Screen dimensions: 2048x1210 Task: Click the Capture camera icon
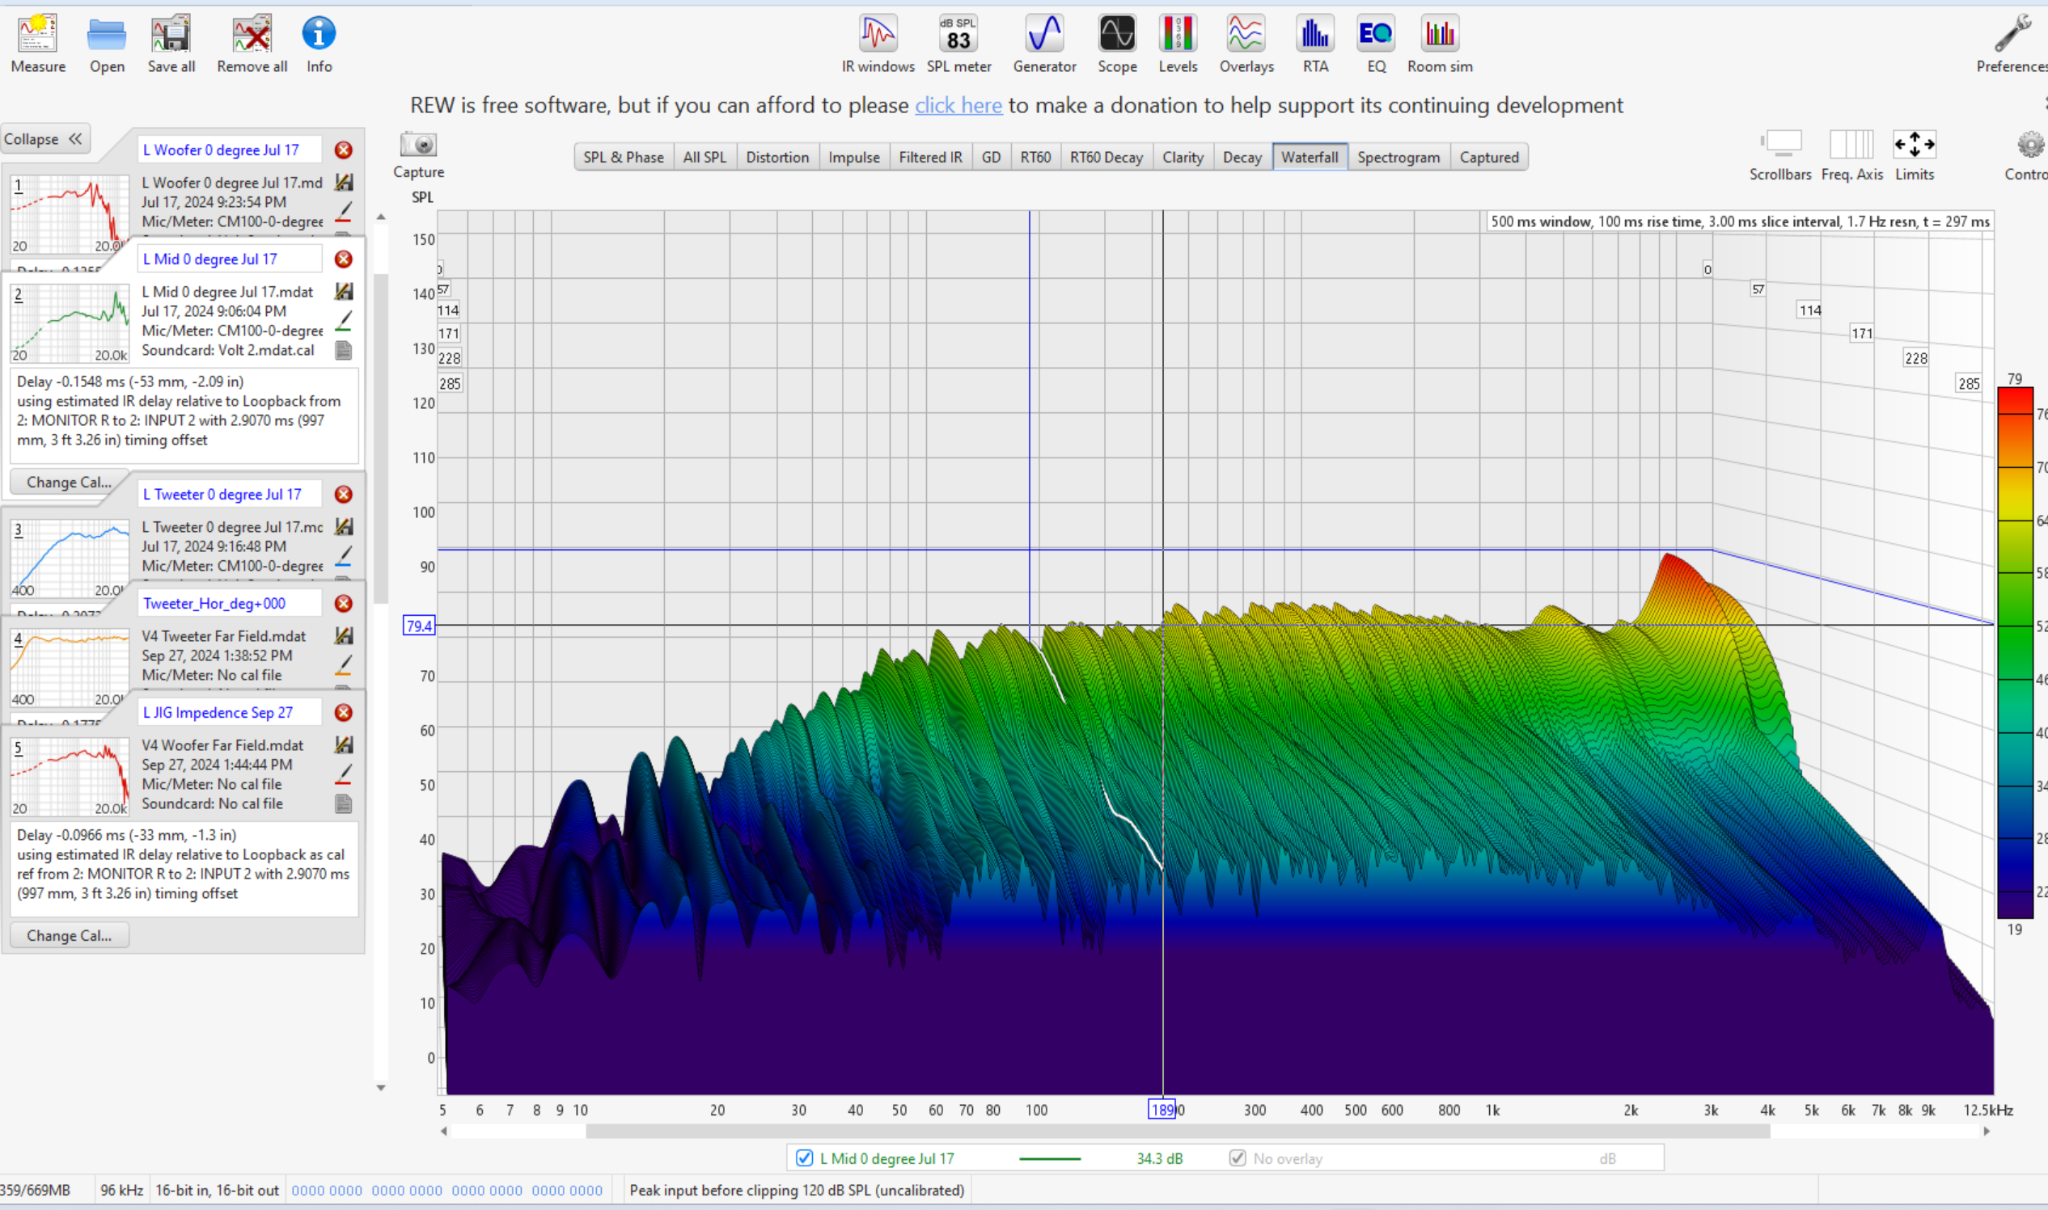tap(418, 145)
